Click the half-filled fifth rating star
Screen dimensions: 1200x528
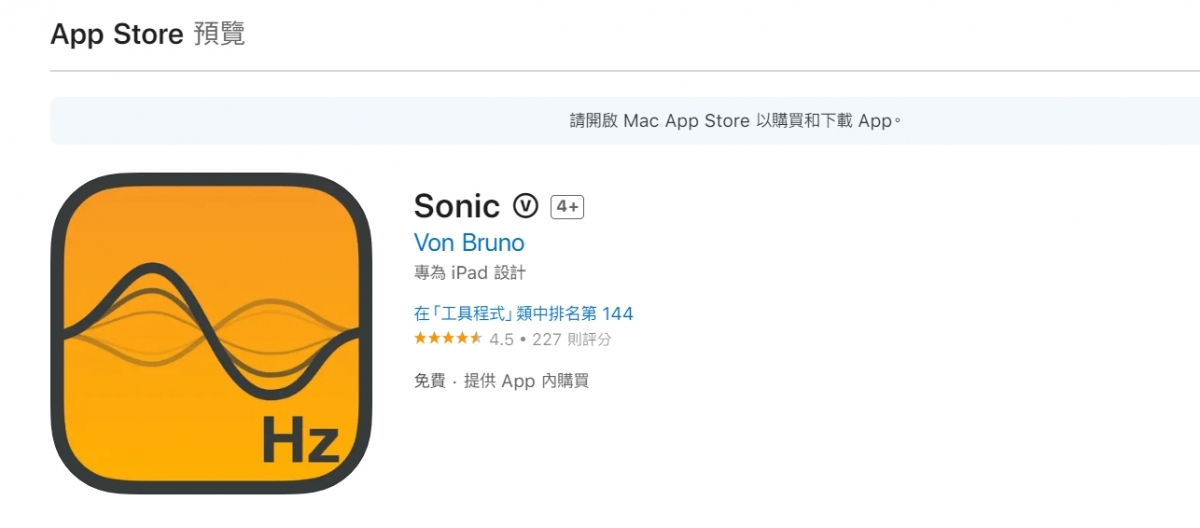coord(476,339)
